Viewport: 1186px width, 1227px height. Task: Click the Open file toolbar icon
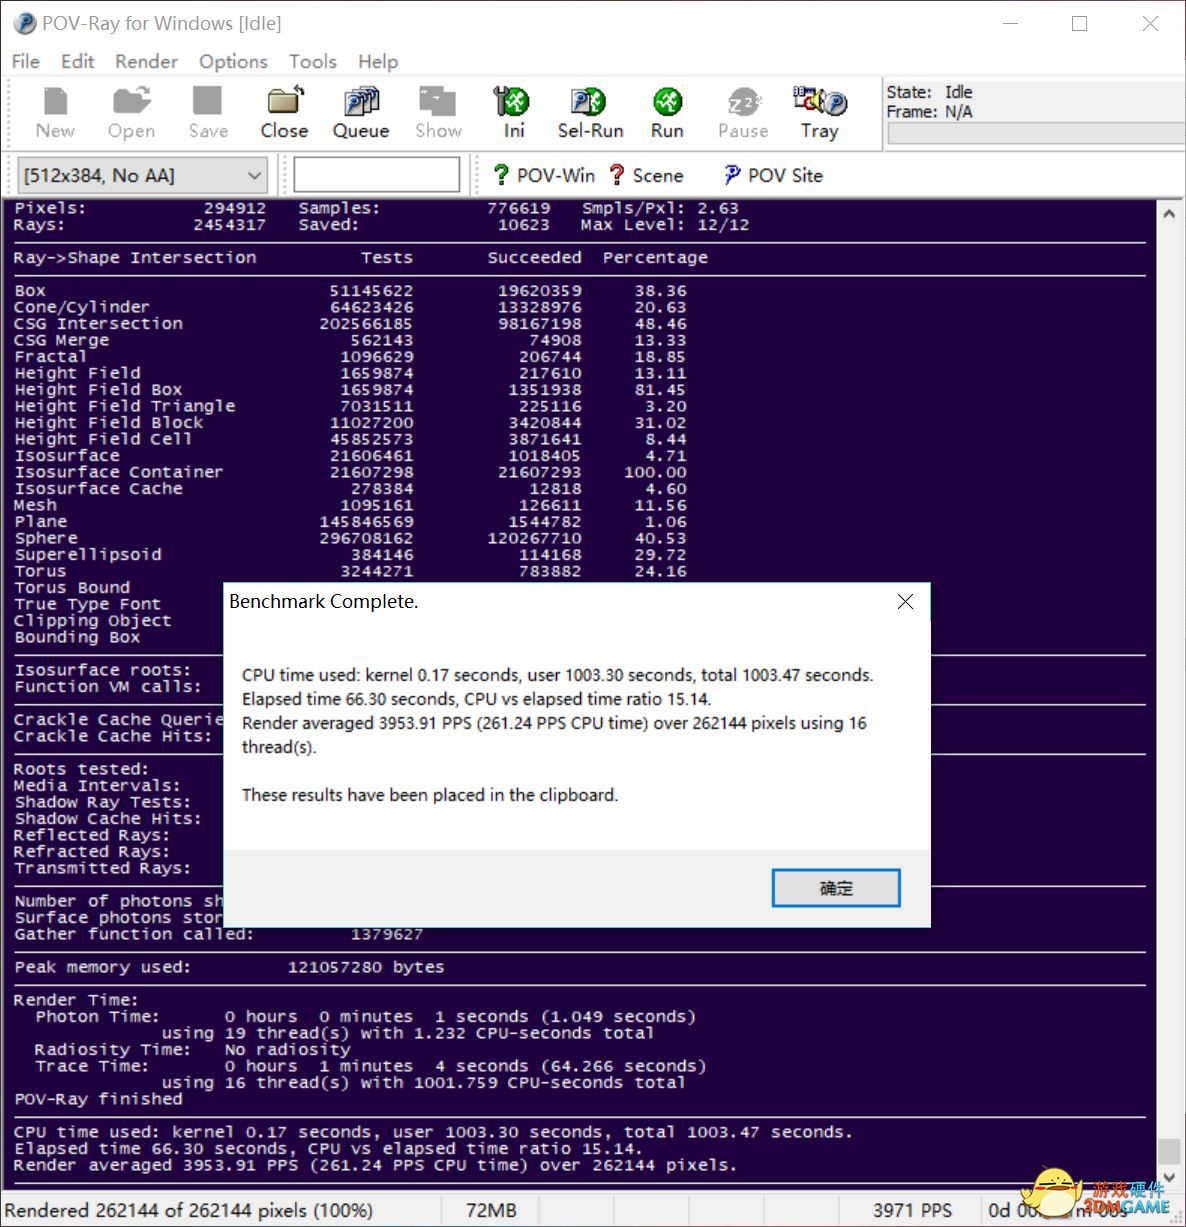pyautogui.click(x=131, y=113)
